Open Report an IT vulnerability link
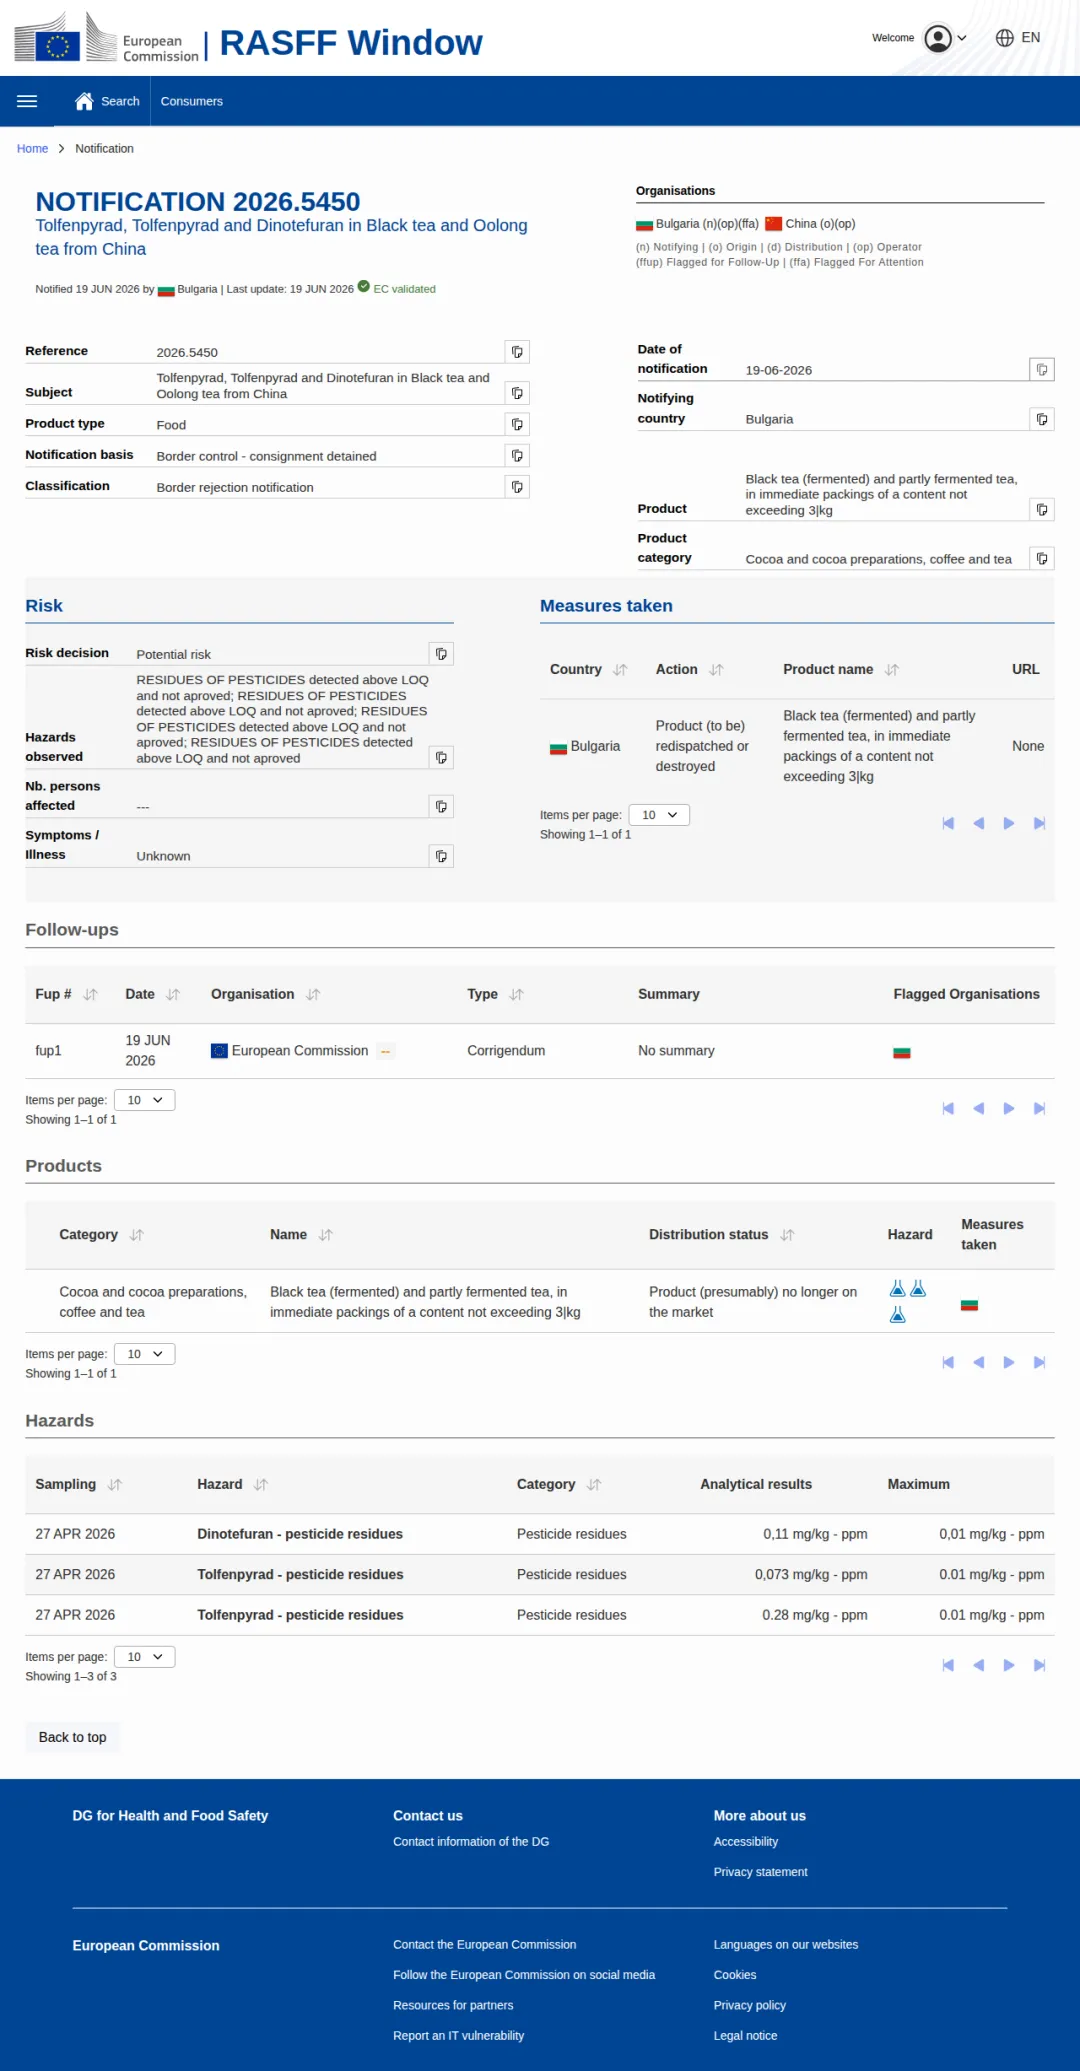 point(458,2036)
